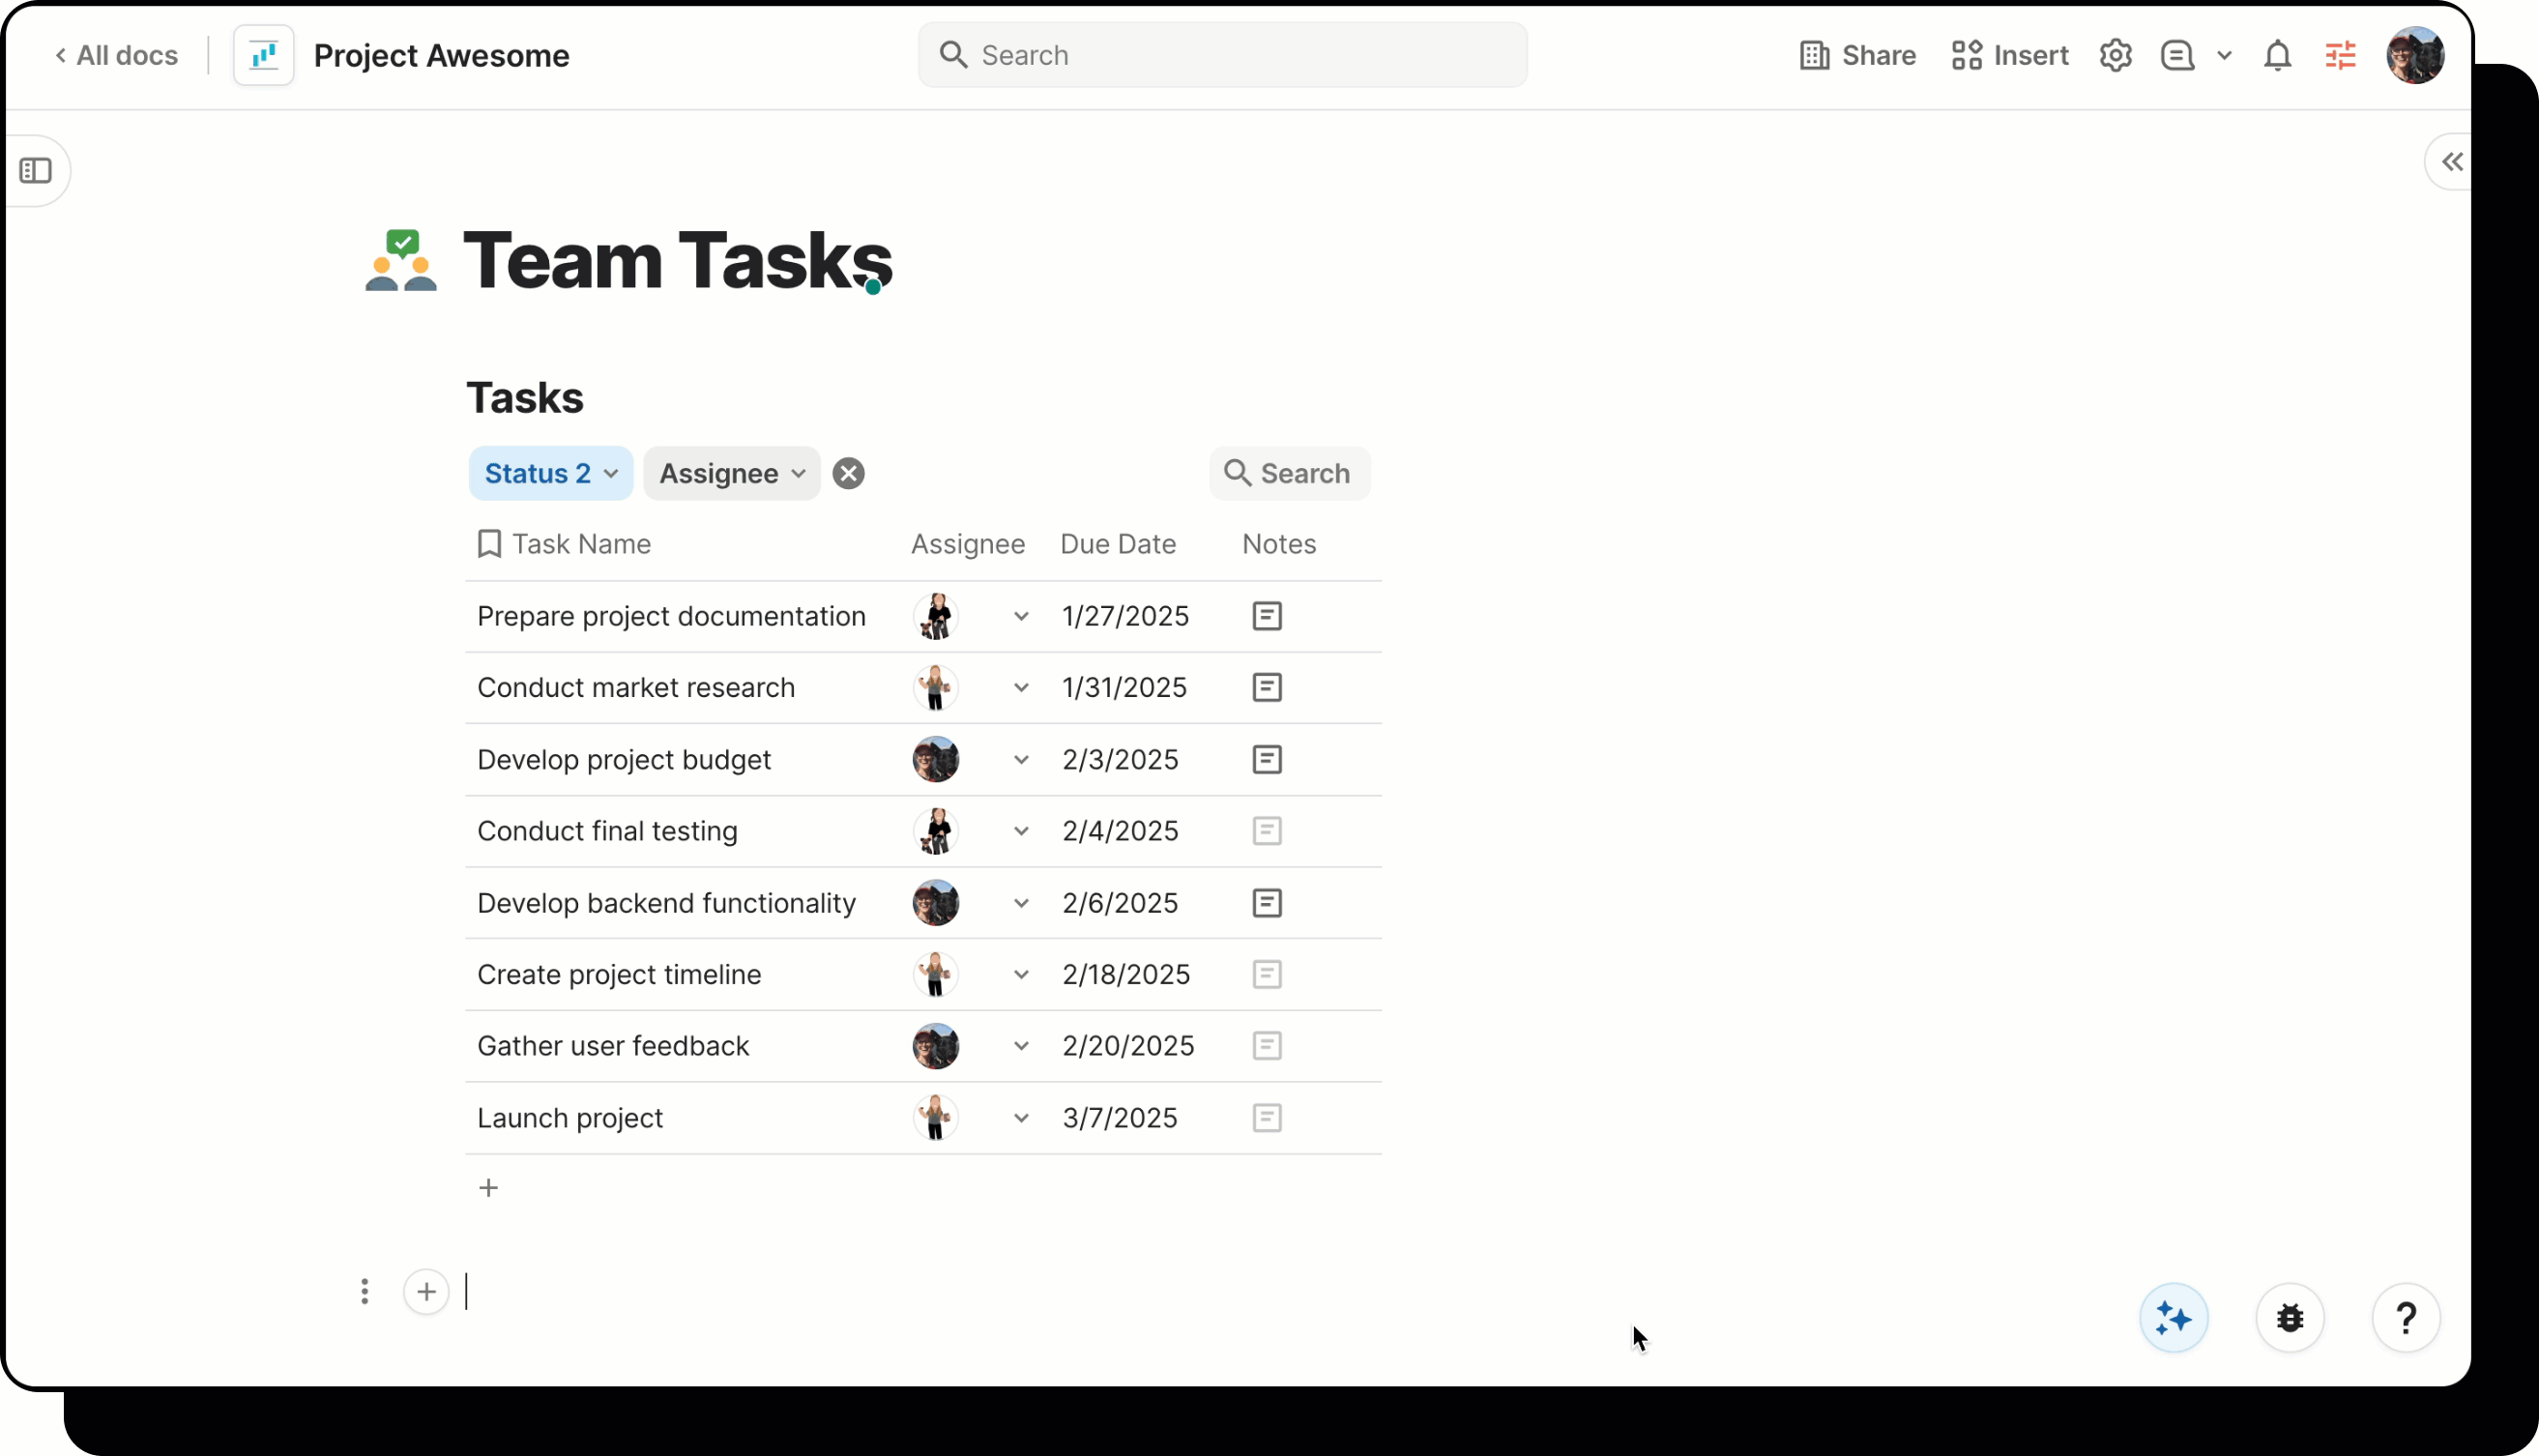Viewport: 2539px width, 1456px height.
Task: Open notes for Prepare project documentation
Action: click(x=1266, y=615)
